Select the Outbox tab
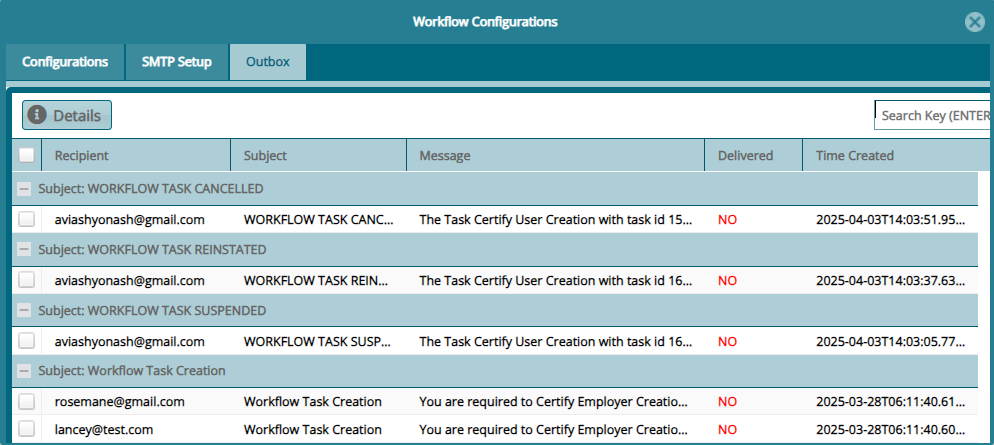This screenshot has width=994, height=445. click(268, 62)
